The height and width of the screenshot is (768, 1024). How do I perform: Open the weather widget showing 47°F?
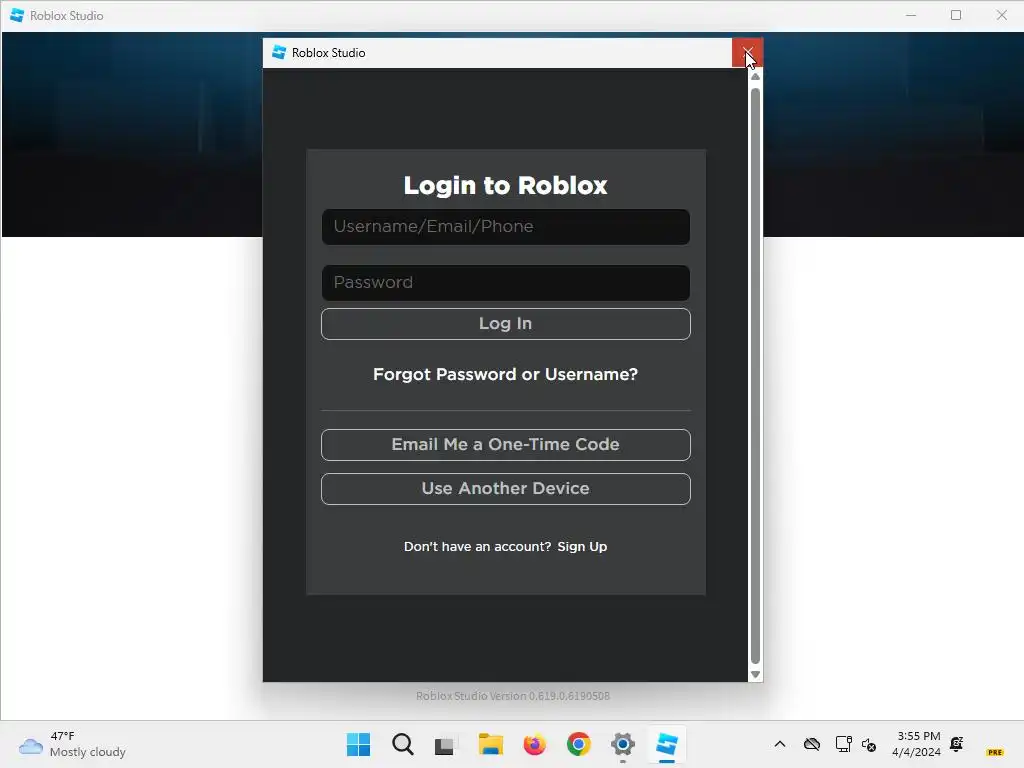pyautogui.click(x=72, y=744)
